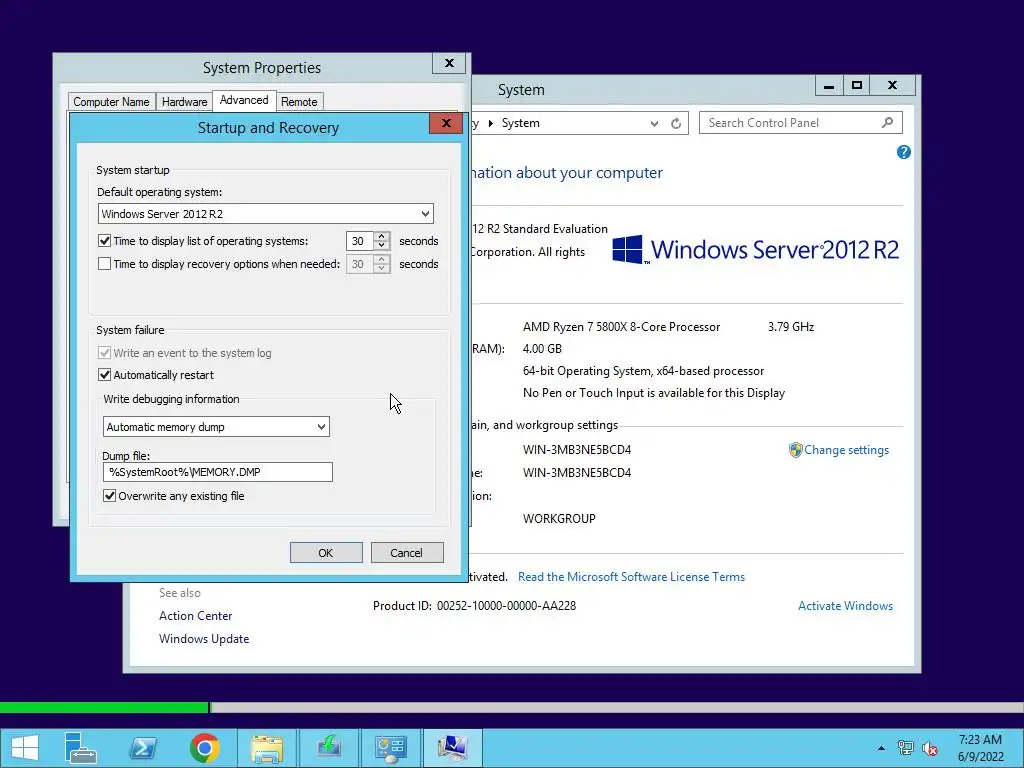Open PowerShell from the taskbar
1024x768 pixels.
click(x=143, y=748)
